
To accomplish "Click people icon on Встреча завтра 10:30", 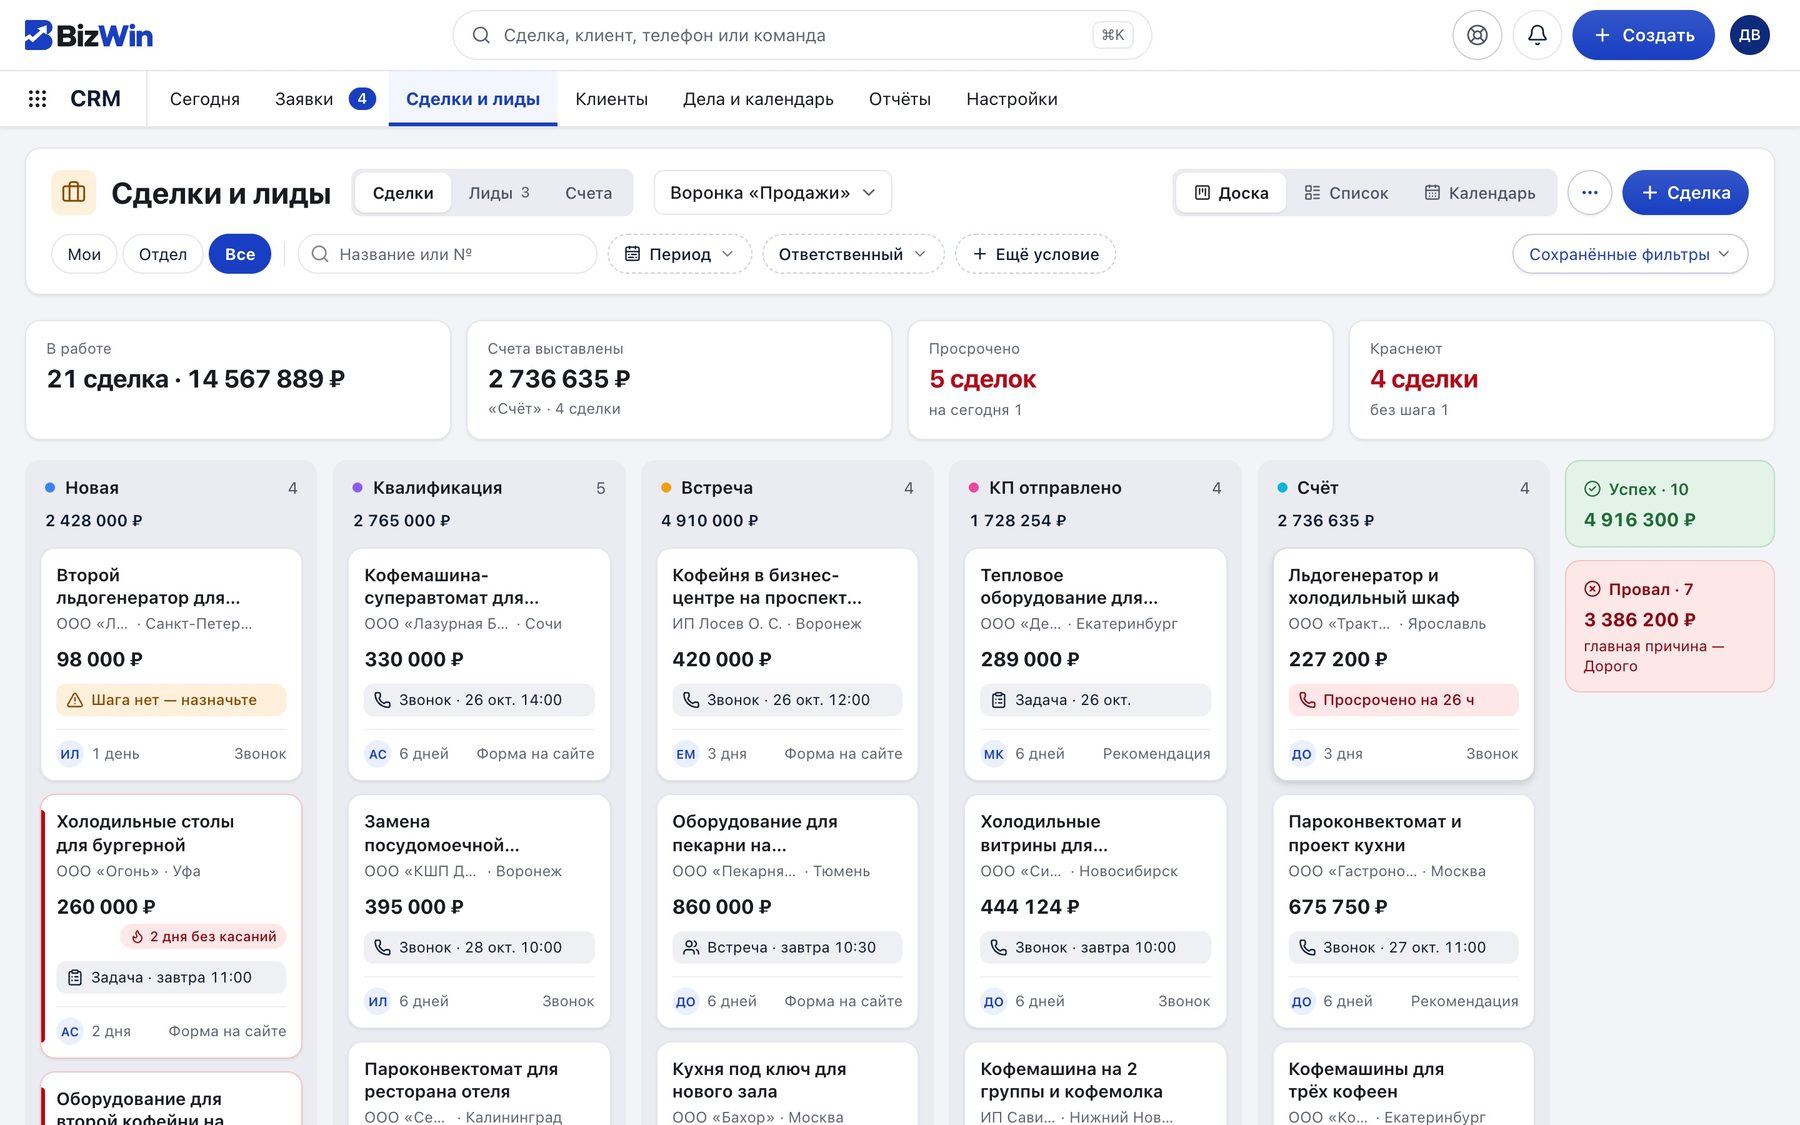I will tap(690, 947).
